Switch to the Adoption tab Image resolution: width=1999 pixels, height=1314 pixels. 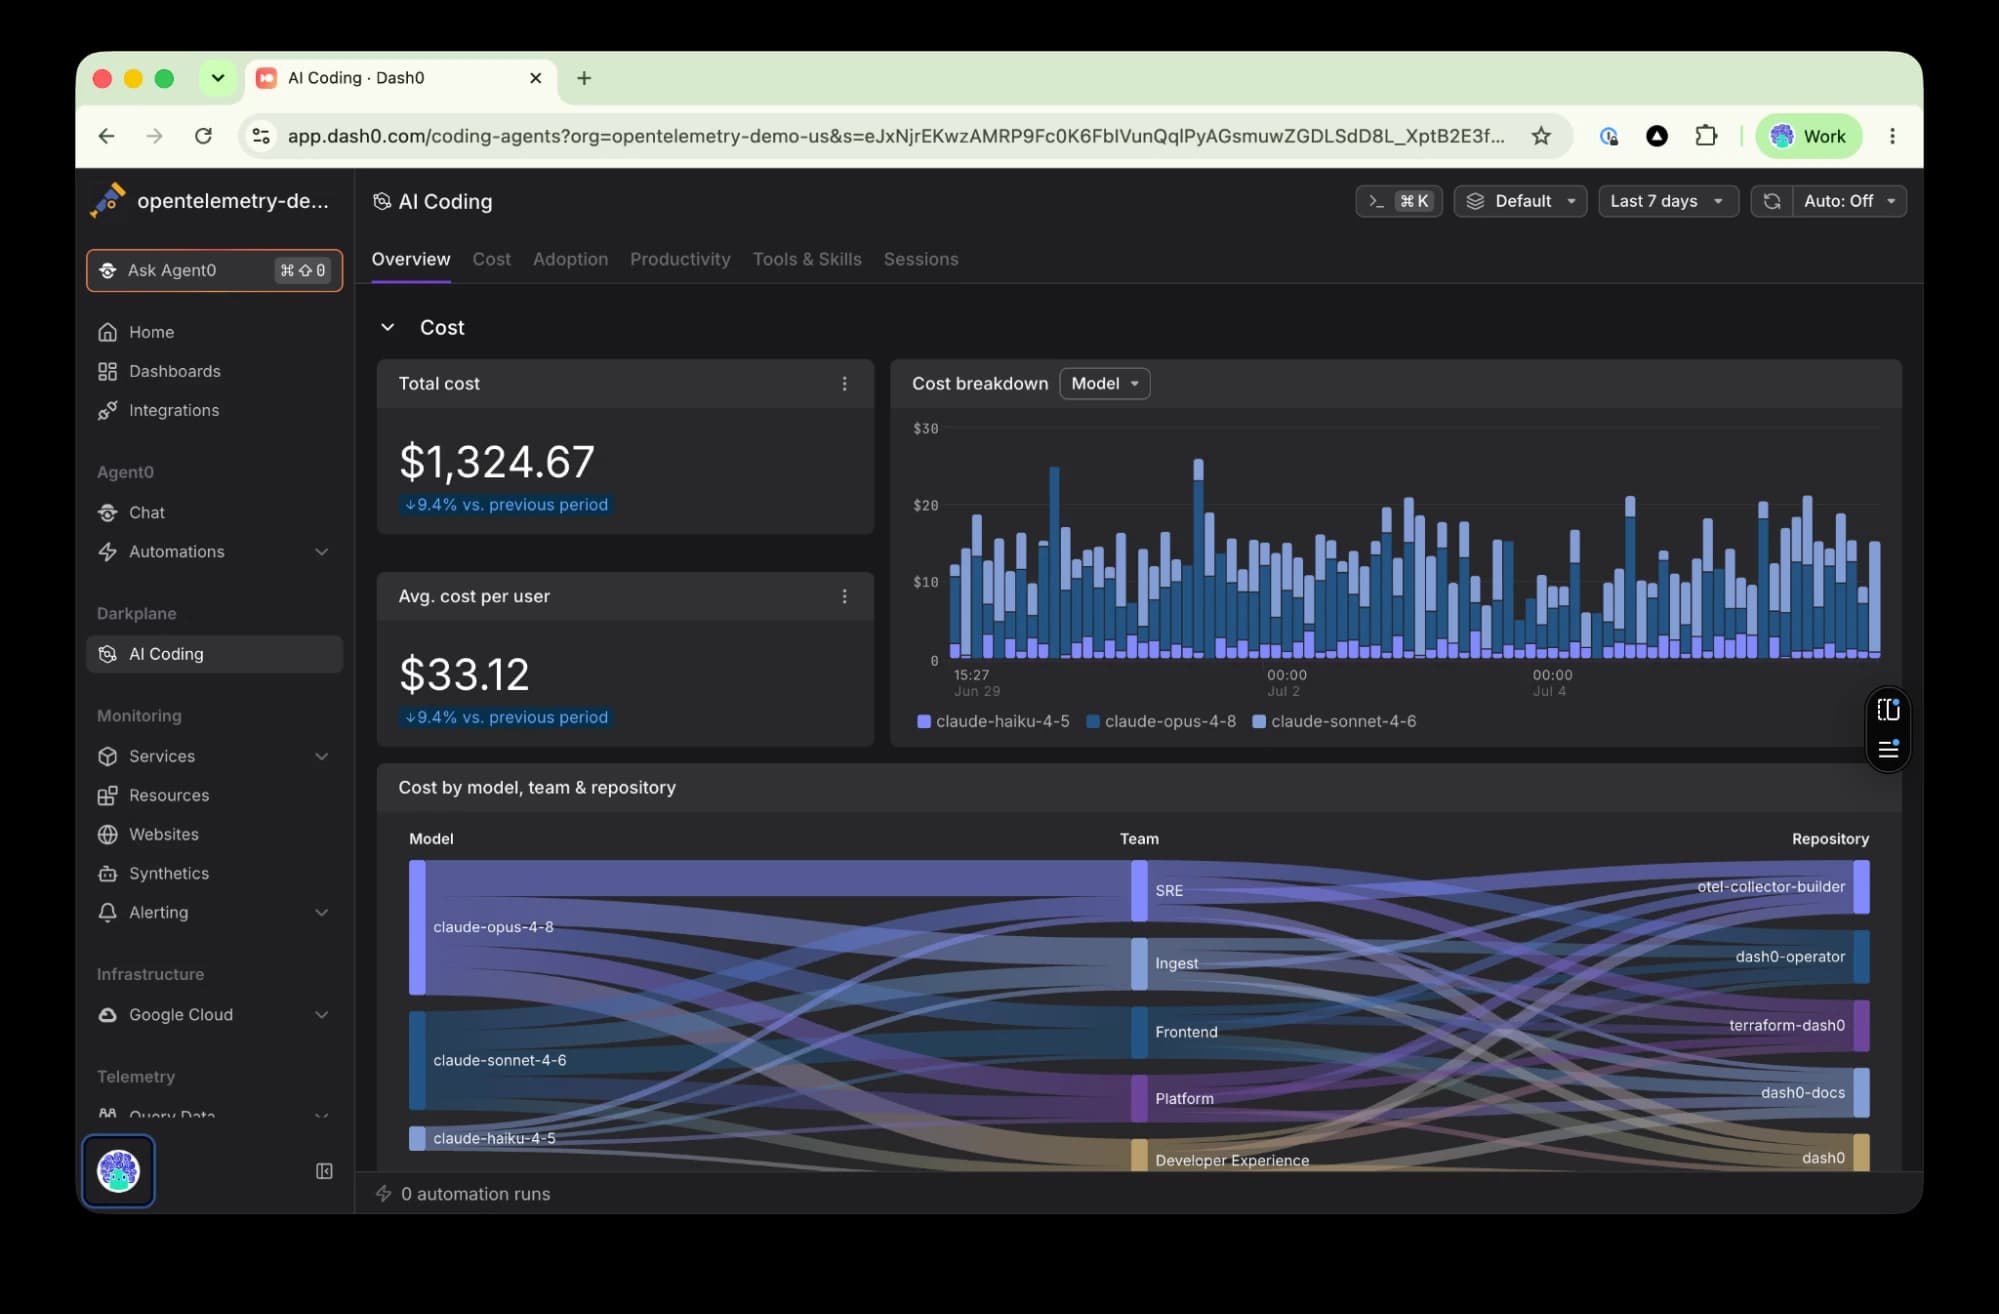570,259
